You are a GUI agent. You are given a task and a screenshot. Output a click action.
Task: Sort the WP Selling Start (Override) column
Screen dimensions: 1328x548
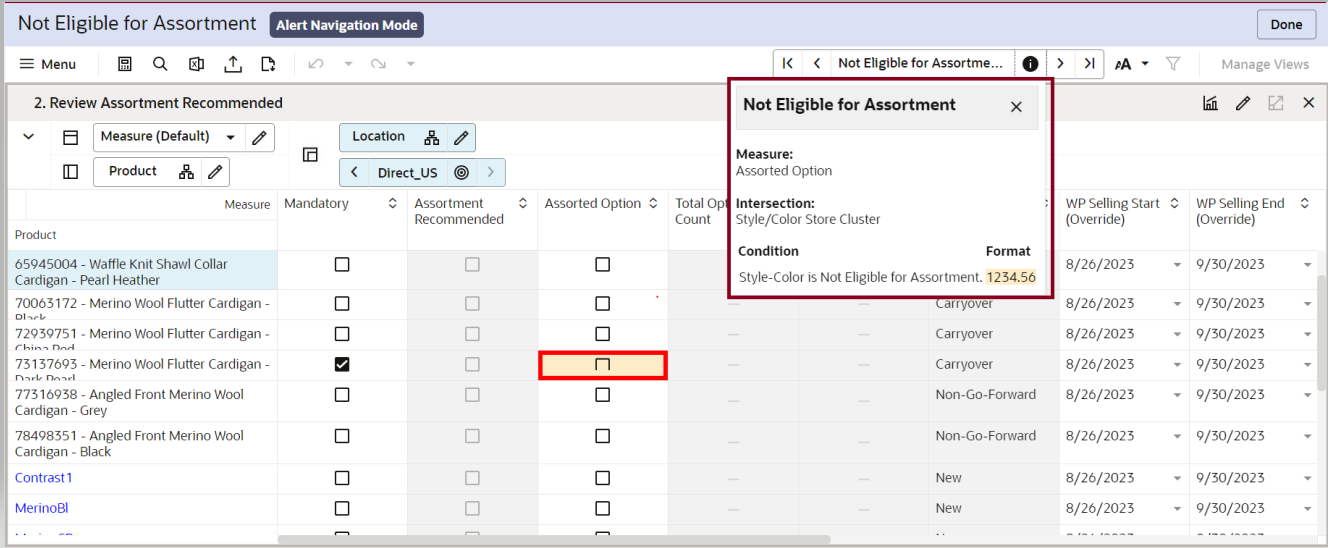point(1174,203)
